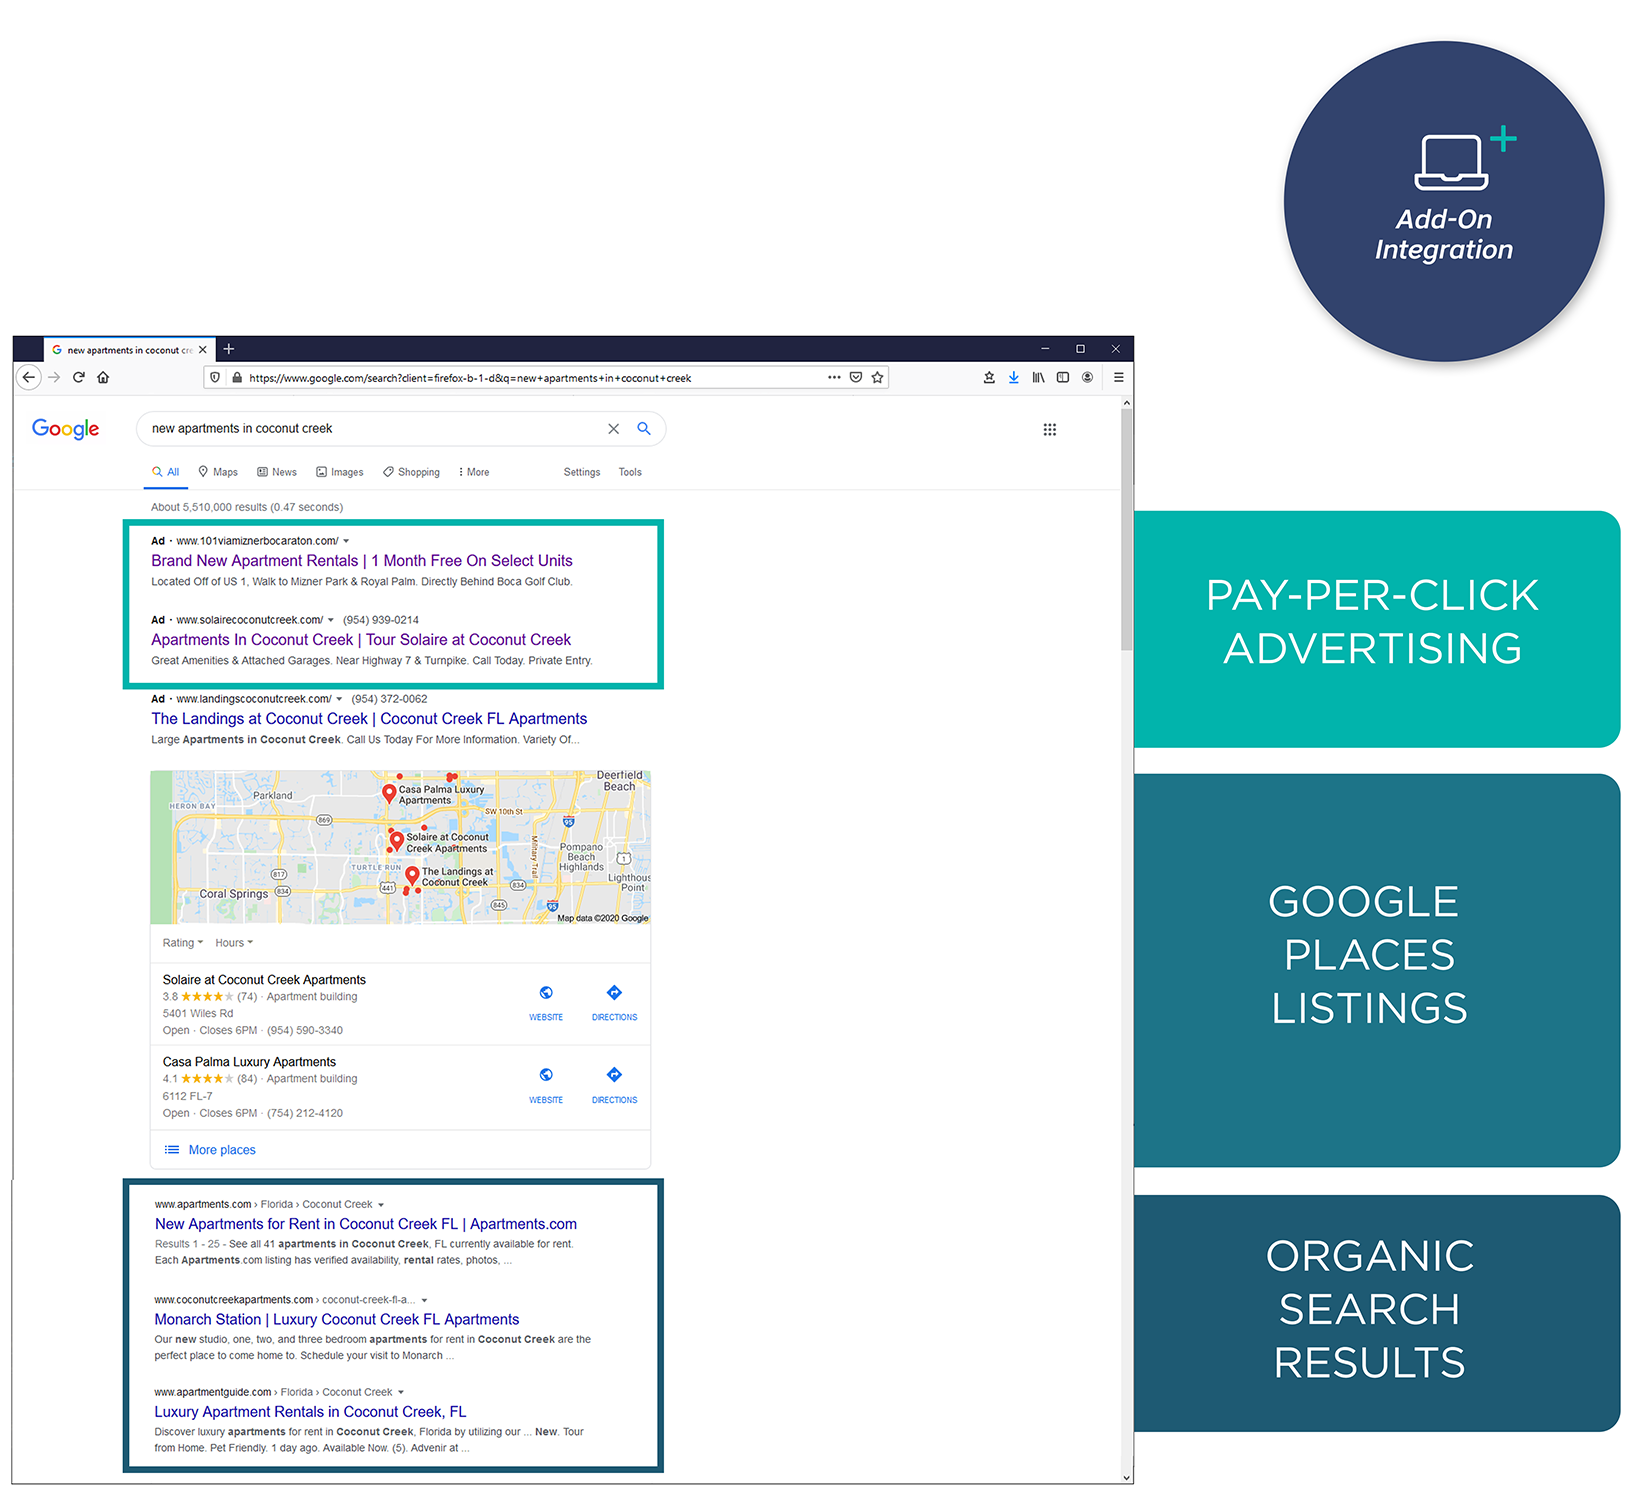Switch to the Maps search tab

click(218, 472)
